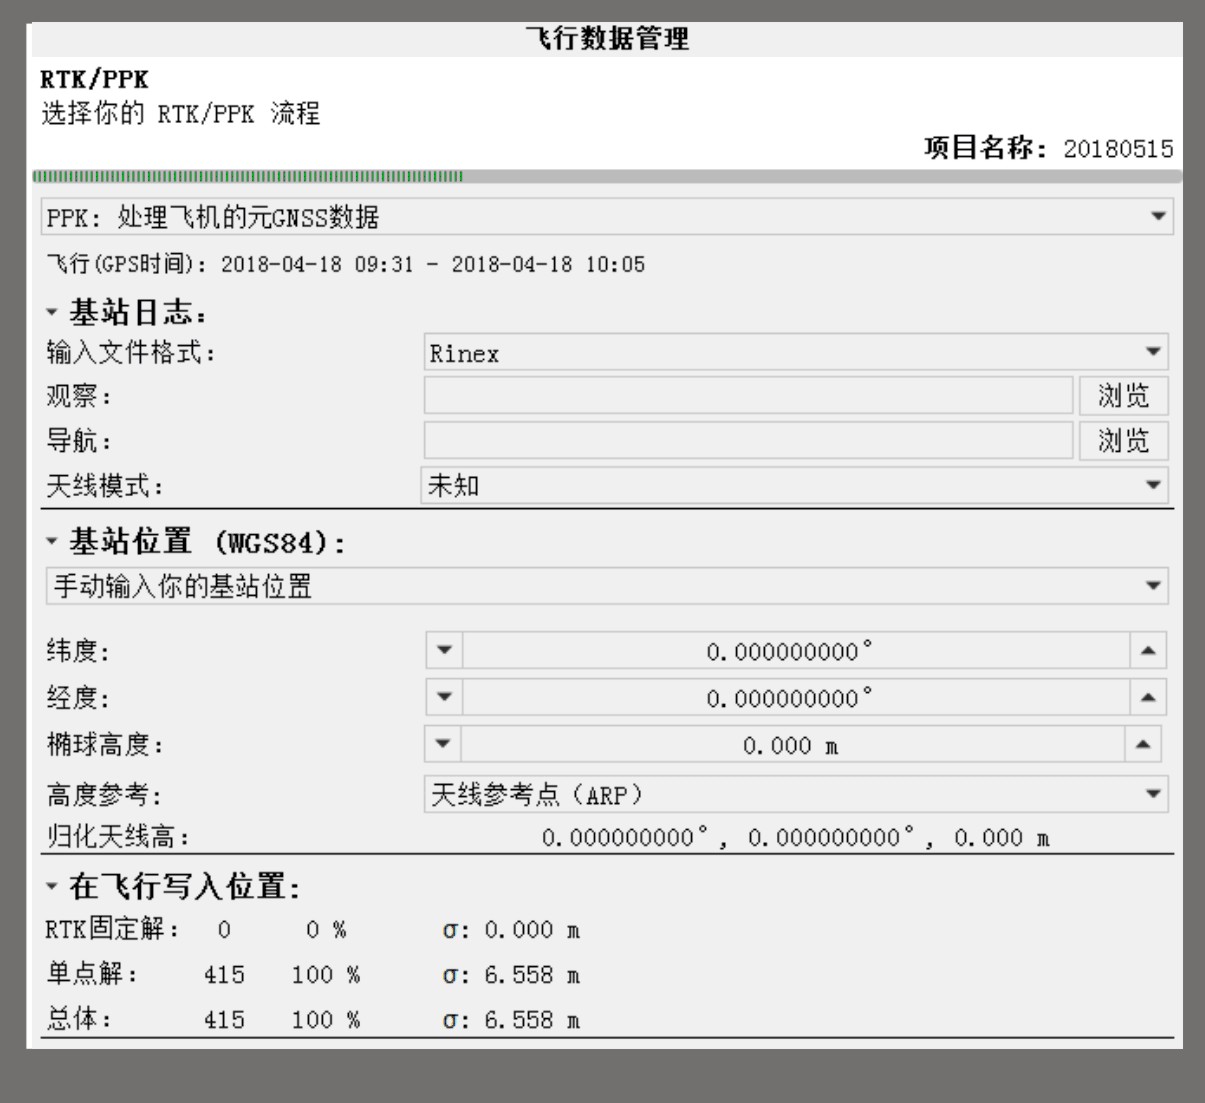The image size is (1205, 1103).
Task: Decrease 经度 value with down arrow
Action: click(x=444, y=698)
